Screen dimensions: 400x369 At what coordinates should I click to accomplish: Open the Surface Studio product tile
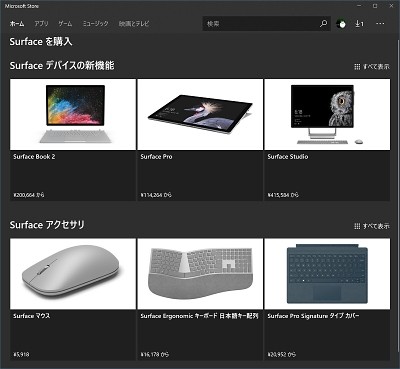pos(327,140)
